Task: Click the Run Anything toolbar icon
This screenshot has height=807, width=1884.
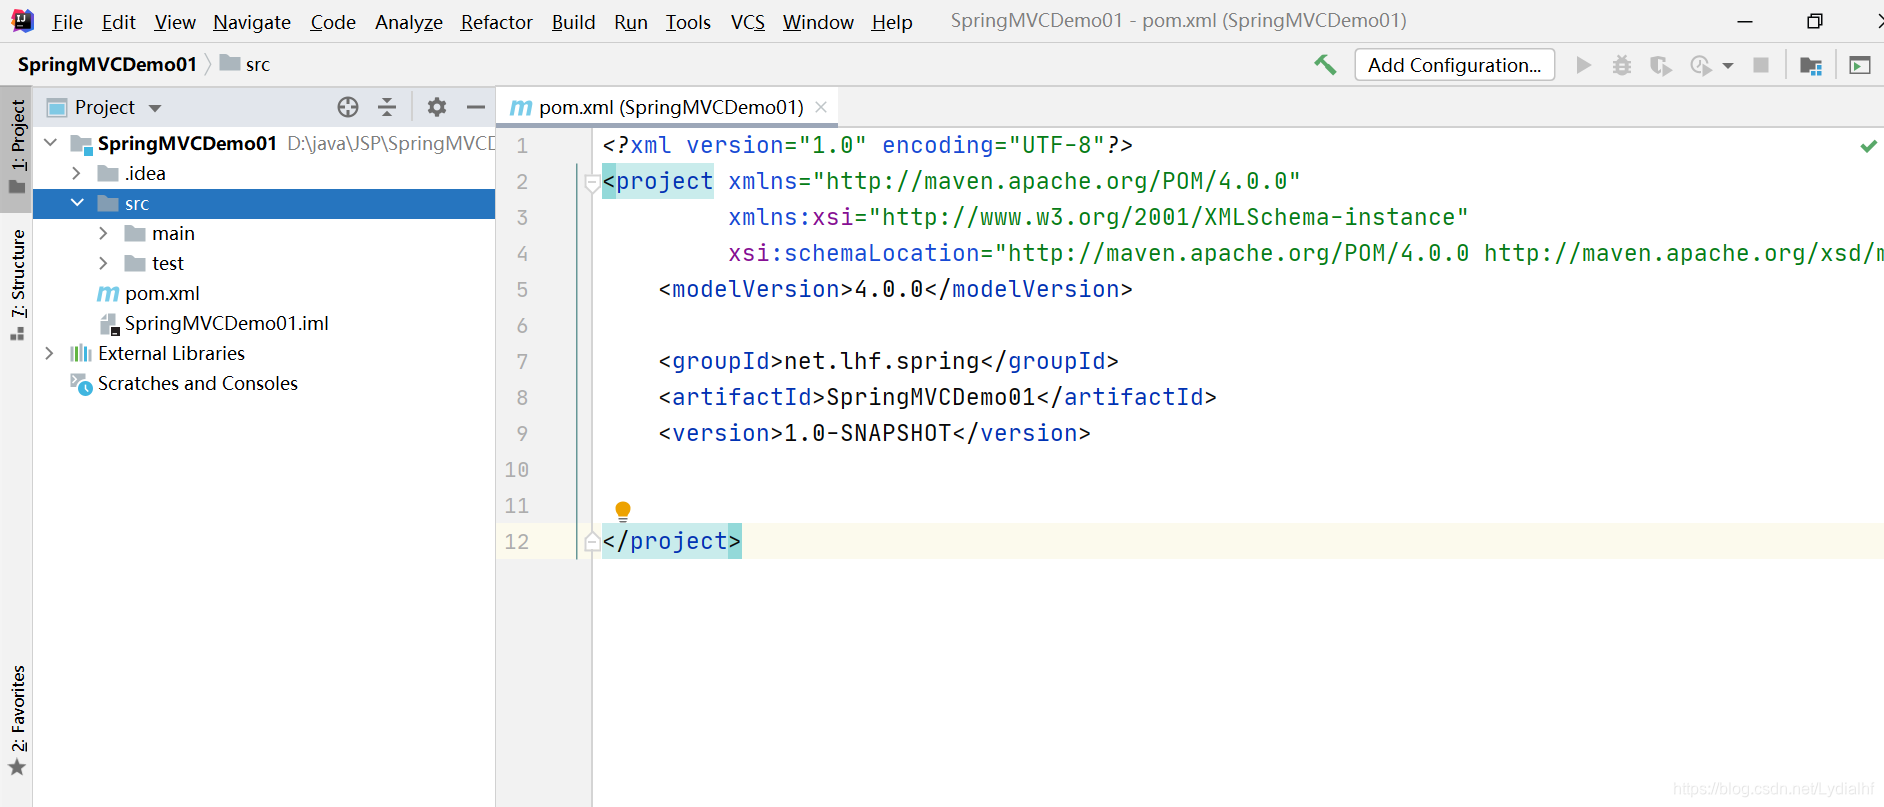Action: point(1860,66)
